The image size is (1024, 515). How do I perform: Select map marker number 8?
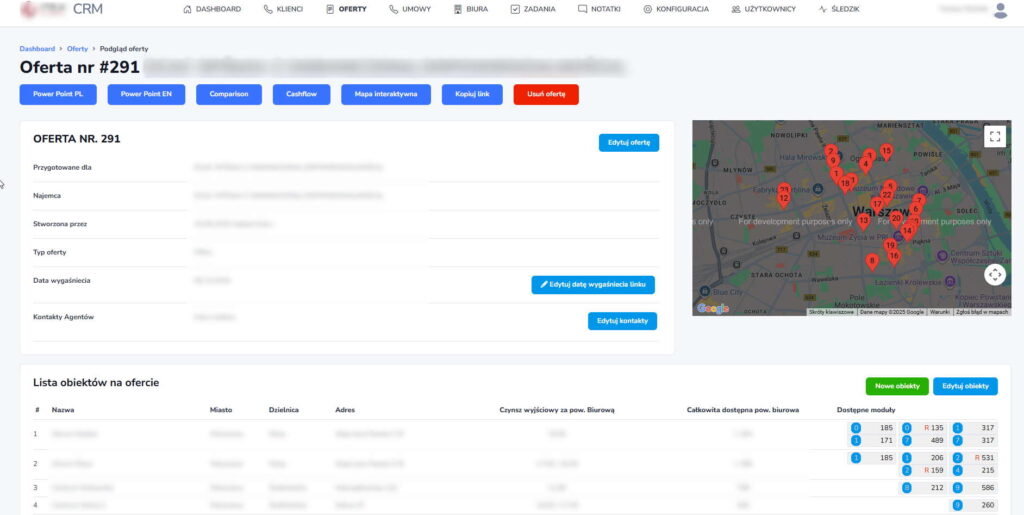(x=872, y=261)
